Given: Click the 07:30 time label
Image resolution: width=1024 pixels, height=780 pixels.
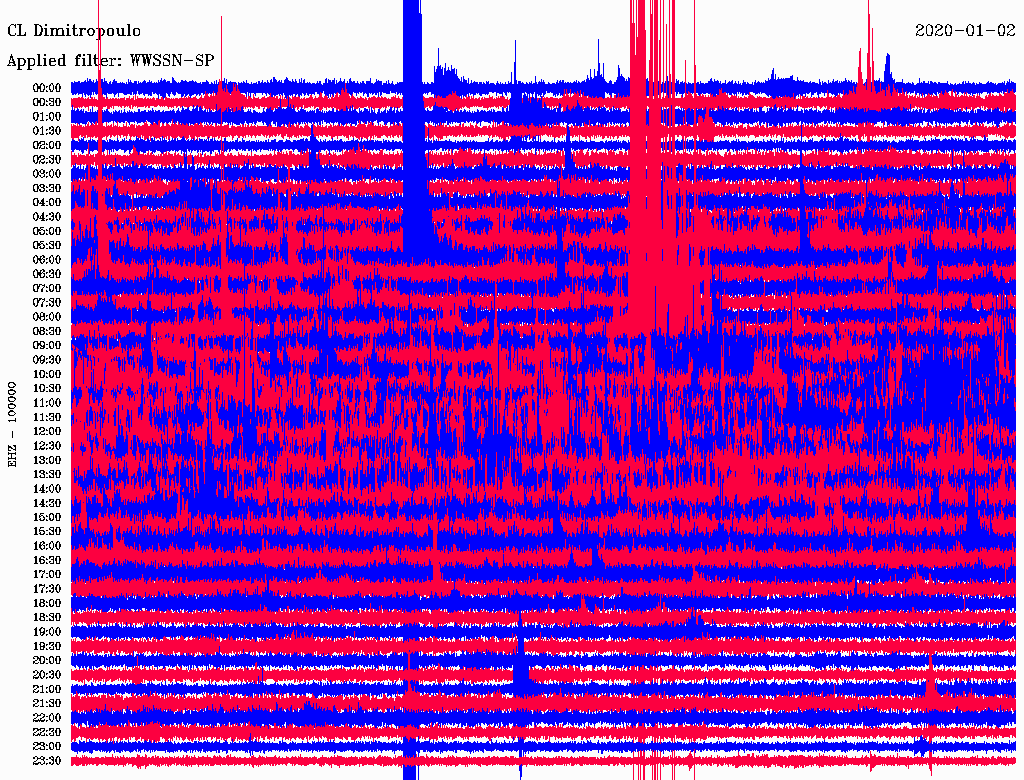Looking at the screenshot, I should point(47,302).
